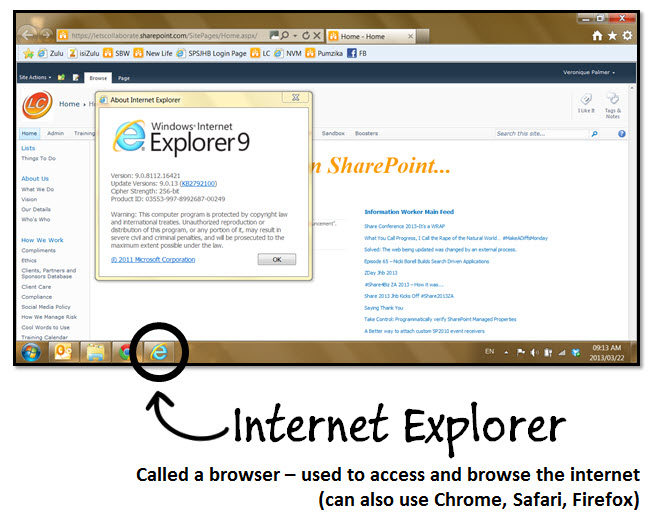652x520 pixels.
Task: Open the Zulu favorites bookmark
Action: click(51, 54)
